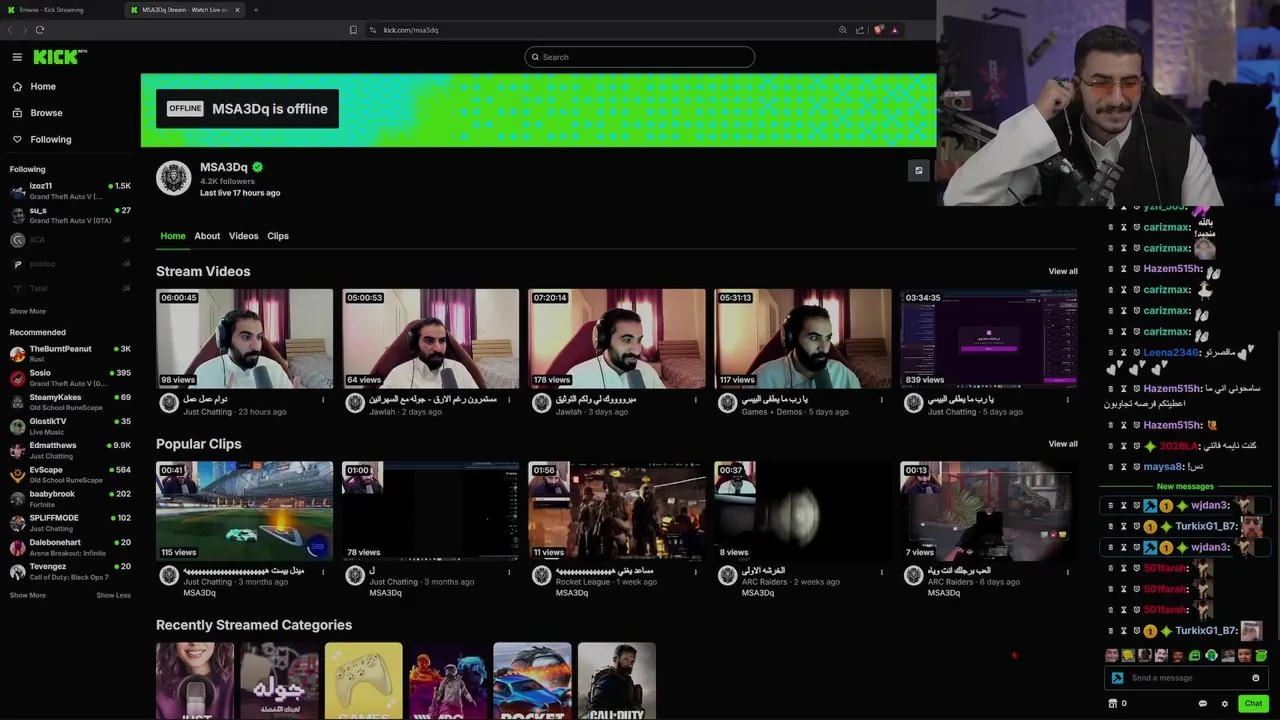
Task: Click the Leena2346 username in chat
Action: pyautogui.click(x=1171, y=352)
